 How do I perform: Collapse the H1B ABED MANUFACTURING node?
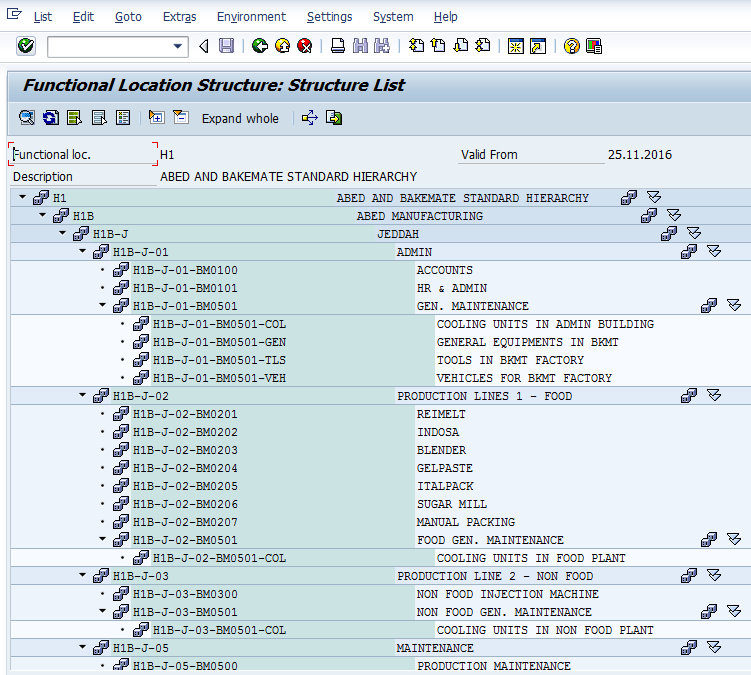point(43,215)
